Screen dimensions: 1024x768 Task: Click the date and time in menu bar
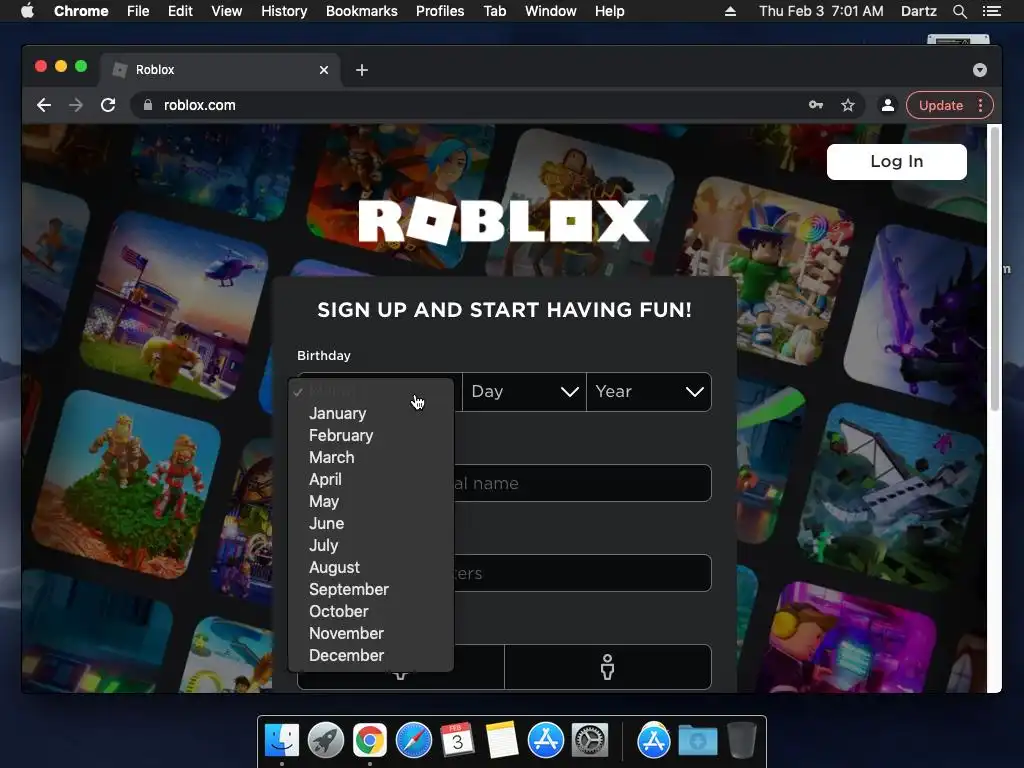(821, 11)
